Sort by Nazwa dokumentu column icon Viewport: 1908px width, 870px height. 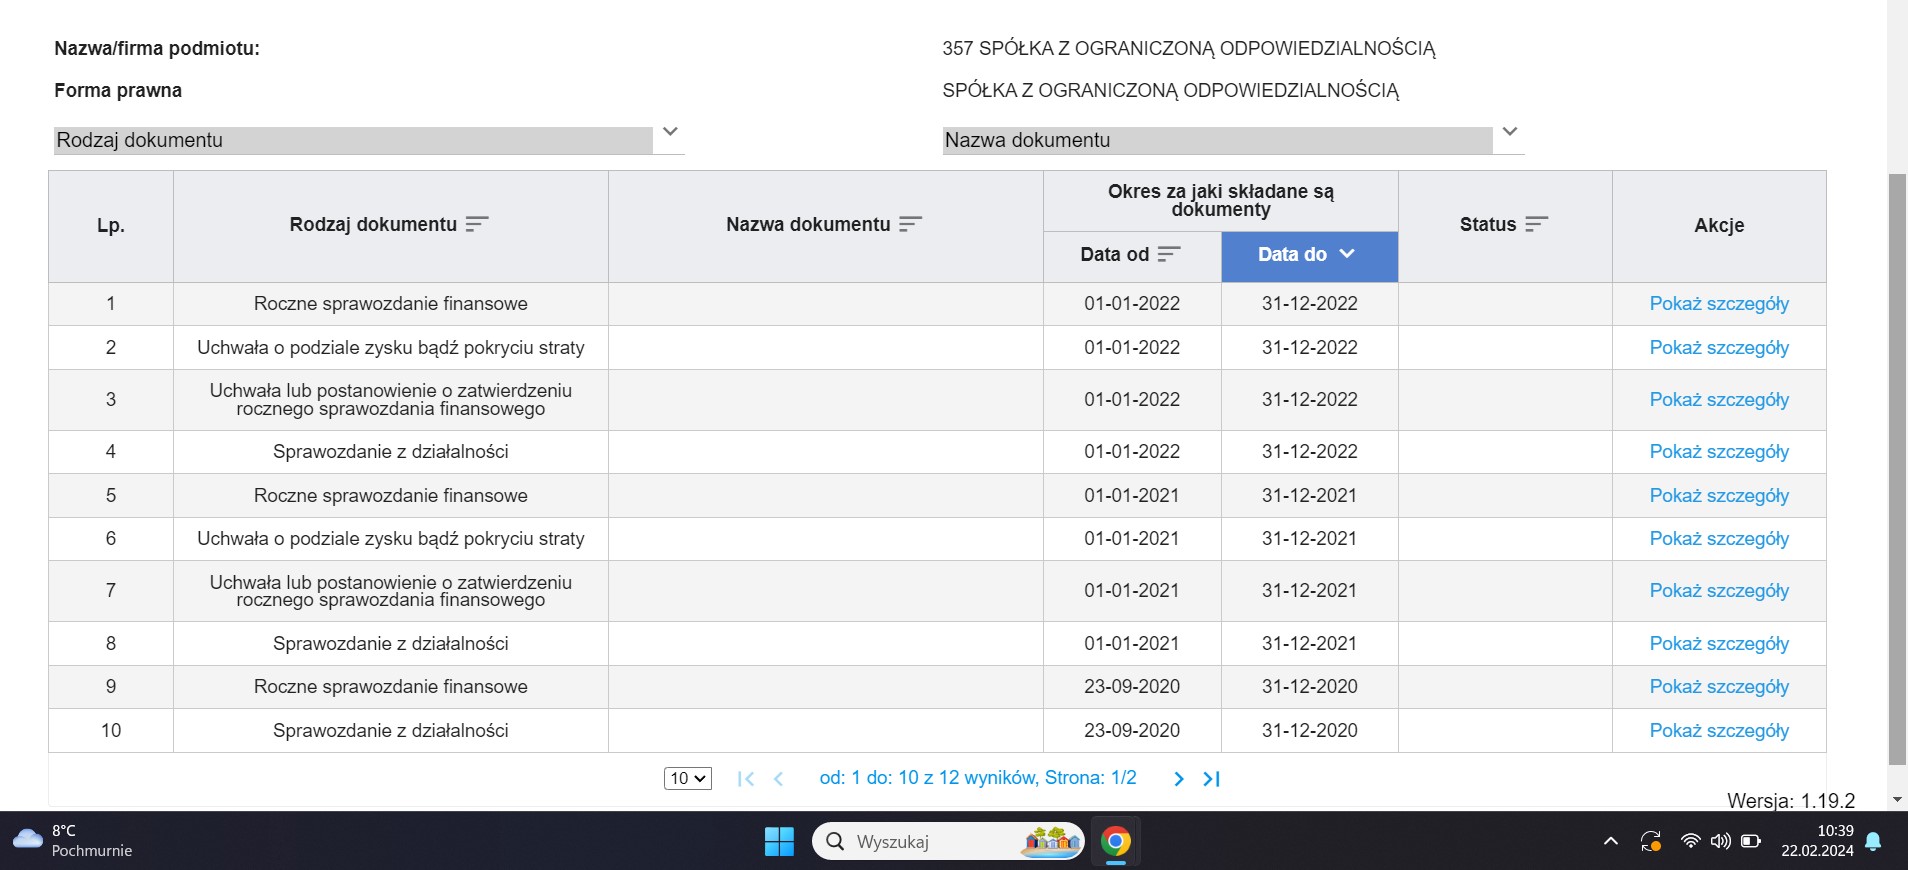[x=910, y=225]
